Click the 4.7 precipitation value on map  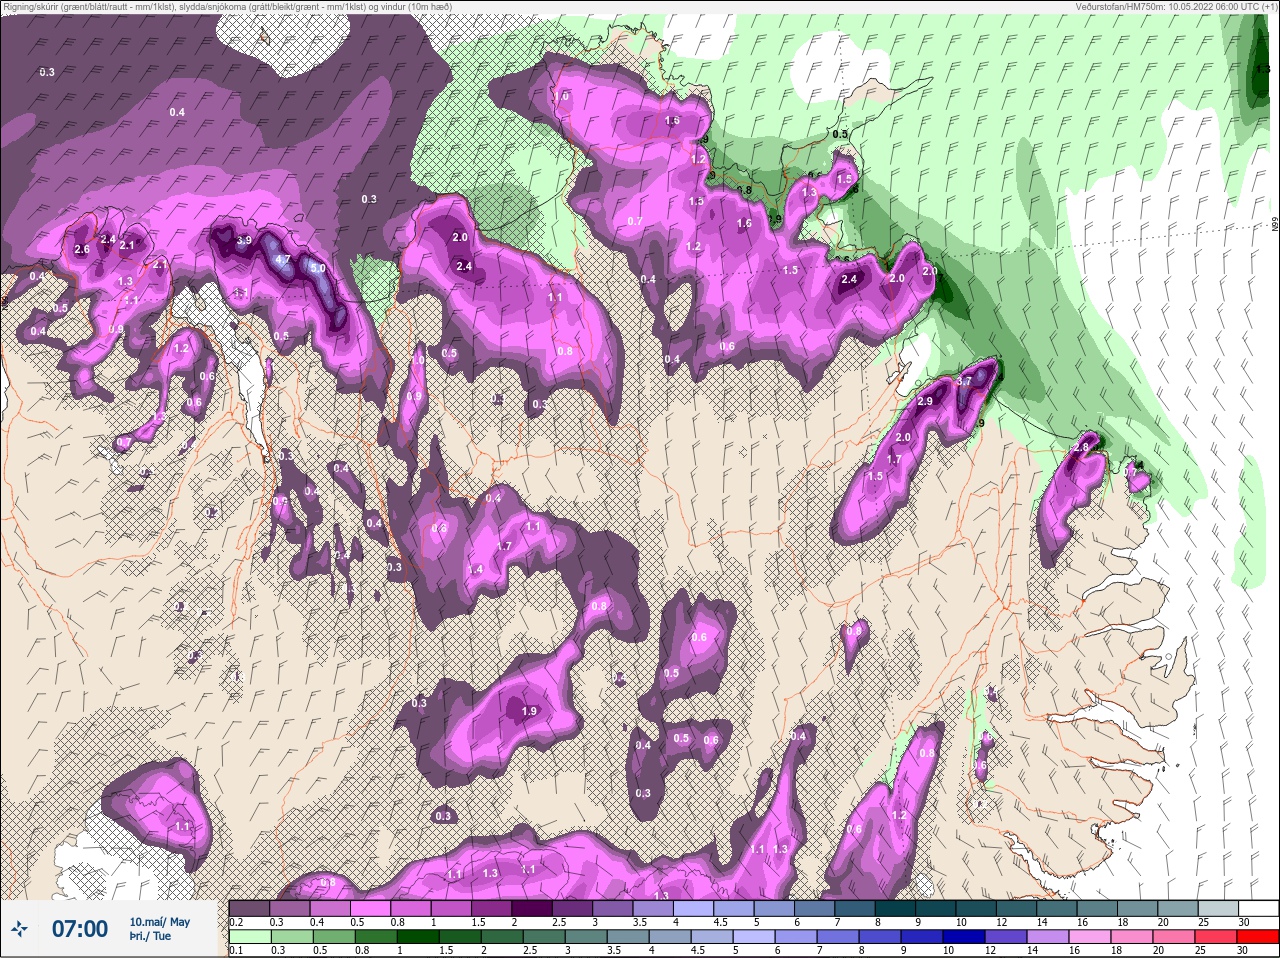[x=283, y=259]
